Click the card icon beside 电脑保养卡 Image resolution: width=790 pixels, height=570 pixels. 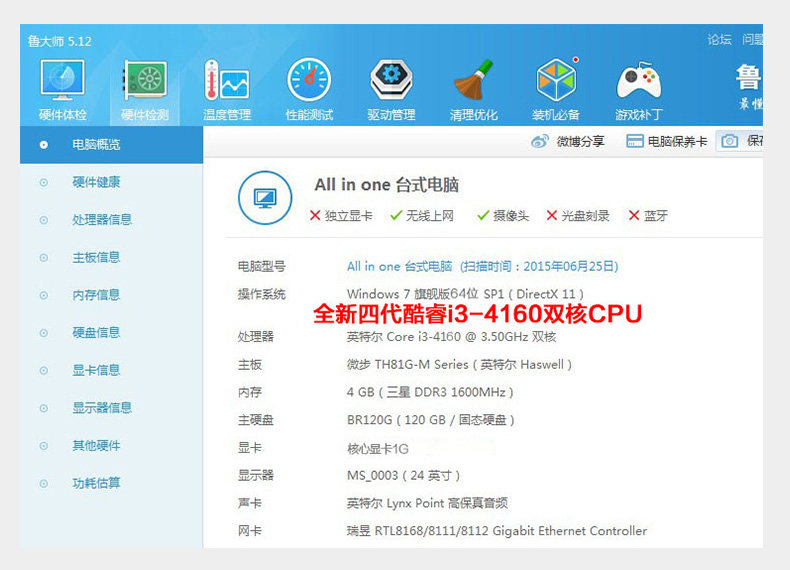pyautogui.click(x=635, y=141)
